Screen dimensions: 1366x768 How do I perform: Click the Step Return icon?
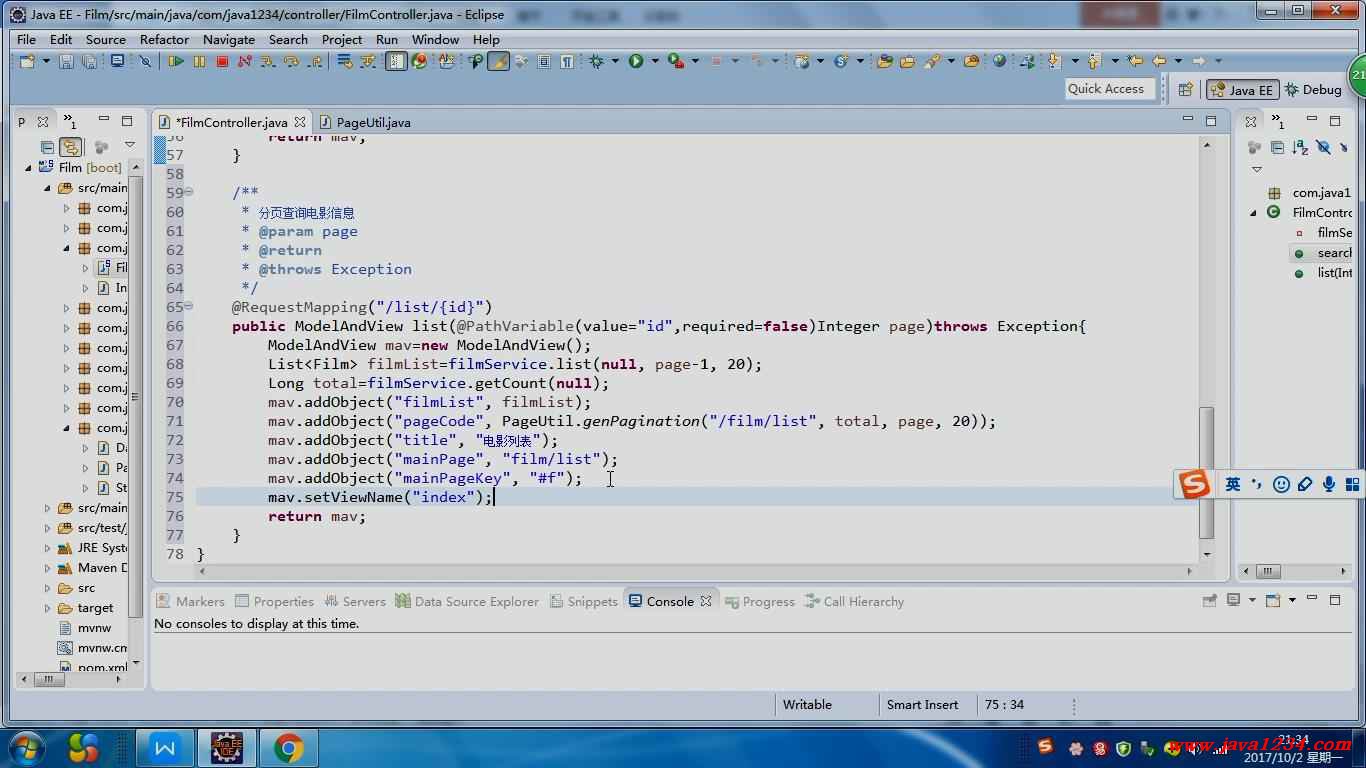314,62
